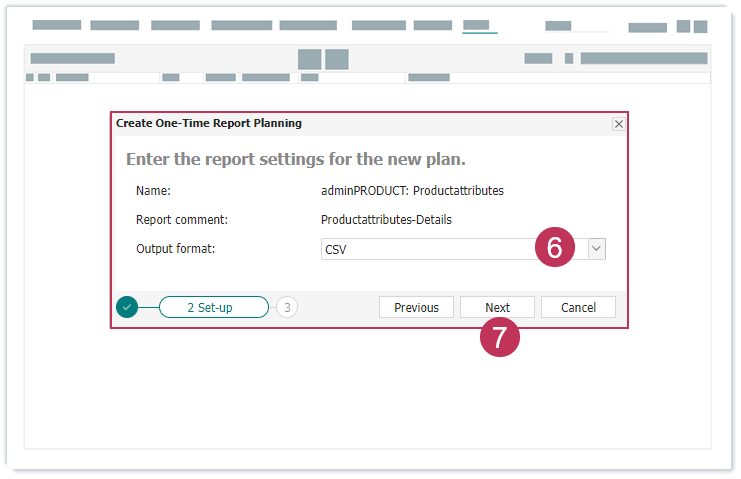This screenshot has width=741, height=479.
Task: Jump to wizard step 3 circle
Action: pos(287,308)
